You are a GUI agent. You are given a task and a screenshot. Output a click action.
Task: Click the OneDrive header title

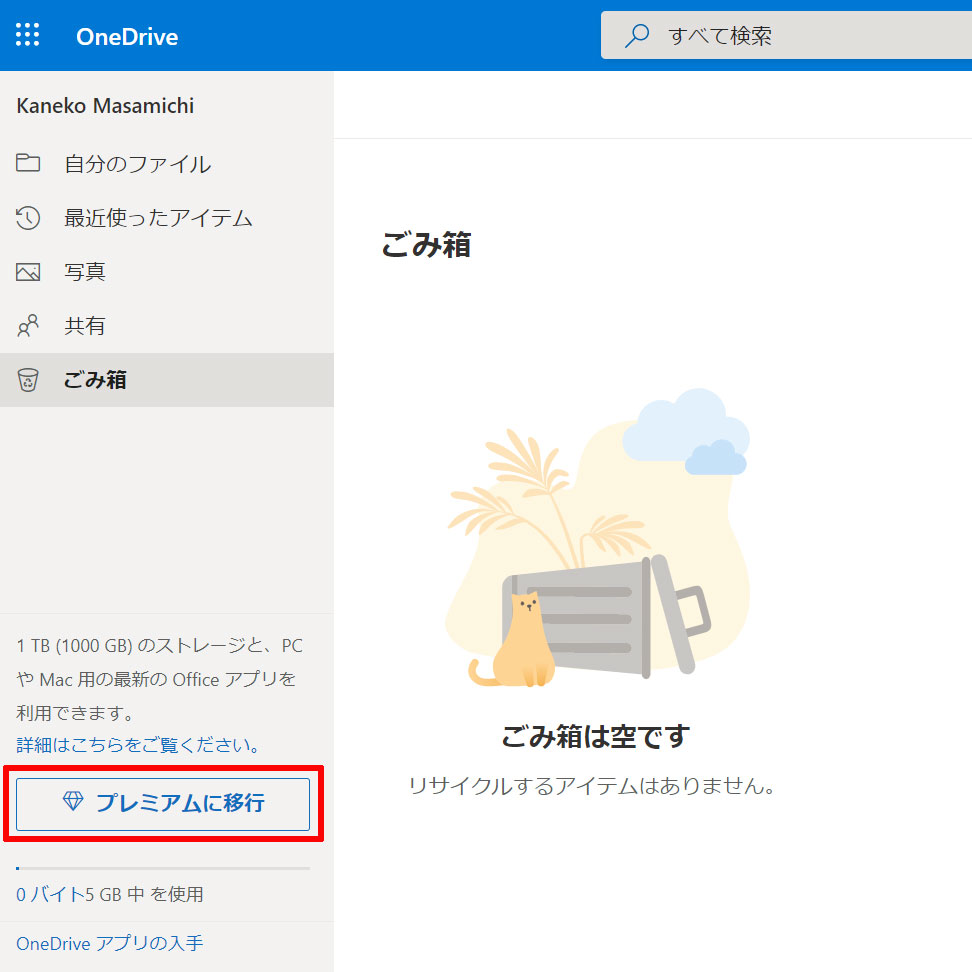pos(127,37)
